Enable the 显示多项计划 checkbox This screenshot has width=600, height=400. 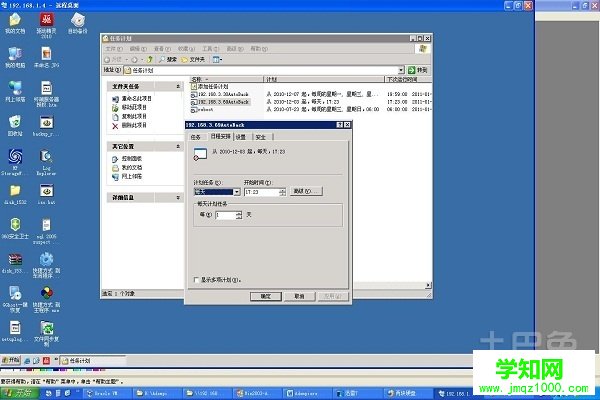pos(196,280)
